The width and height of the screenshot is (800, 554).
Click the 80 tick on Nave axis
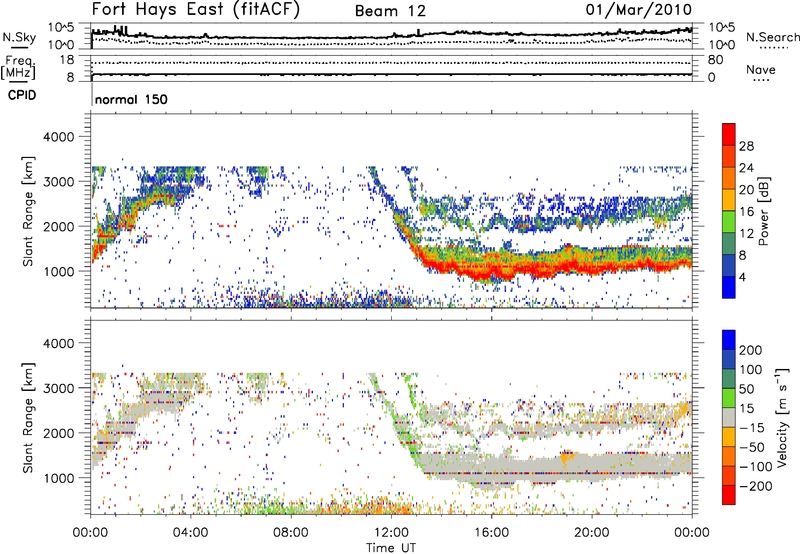click(715, 60)
